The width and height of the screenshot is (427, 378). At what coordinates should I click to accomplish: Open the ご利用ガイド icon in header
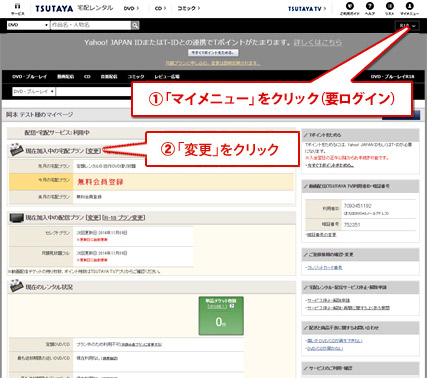(349, 9)
